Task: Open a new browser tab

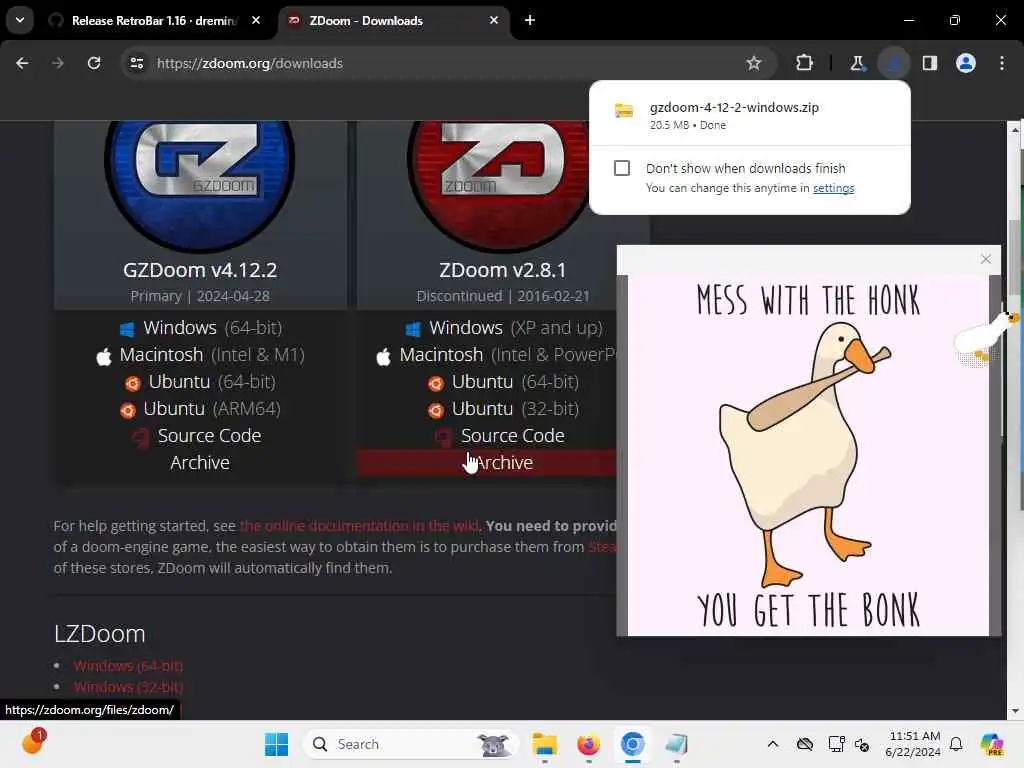Action: pyautogui.click(x=530, y=20)
